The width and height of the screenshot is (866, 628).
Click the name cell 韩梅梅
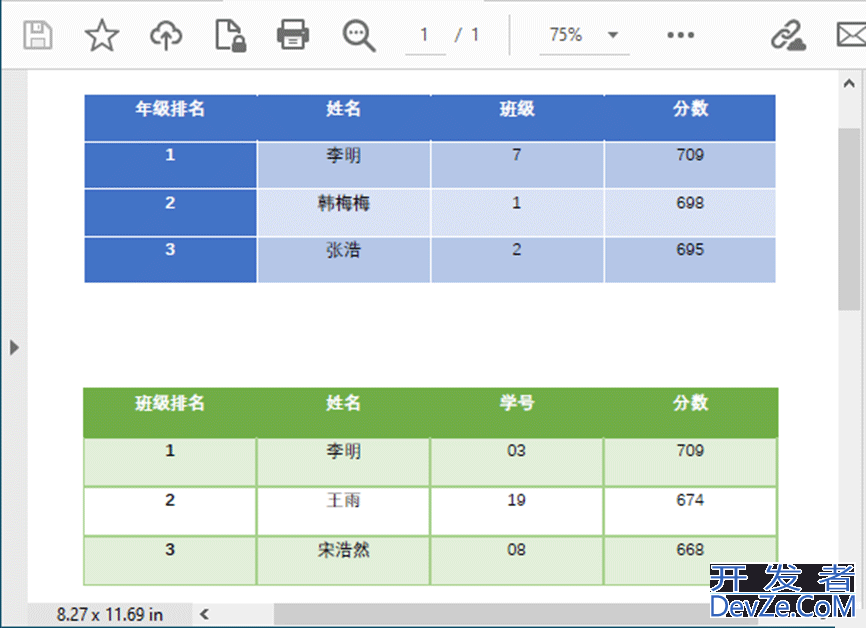[x=344, y=213]
